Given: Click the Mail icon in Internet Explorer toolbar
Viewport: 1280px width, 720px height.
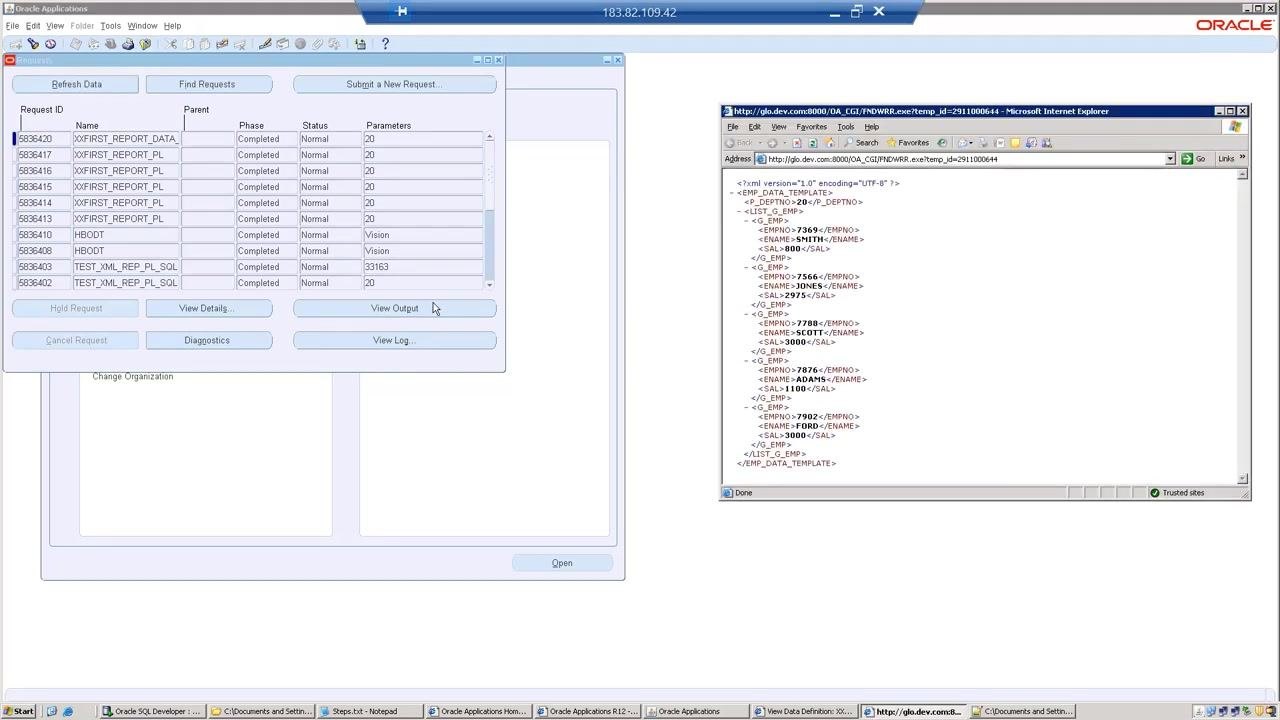Looking at the screenshot, I should pyautogui.click(x=964, y=143).
